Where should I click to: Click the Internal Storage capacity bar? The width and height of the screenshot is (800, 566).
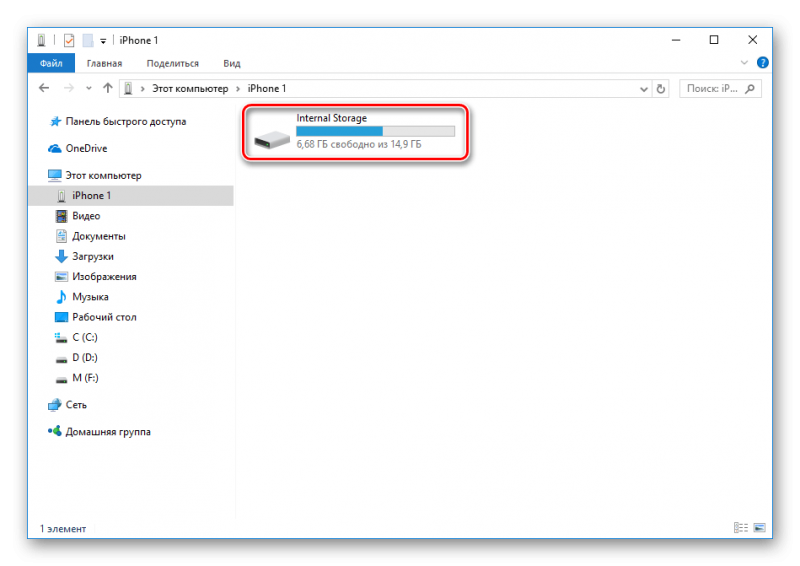(376, 131)
